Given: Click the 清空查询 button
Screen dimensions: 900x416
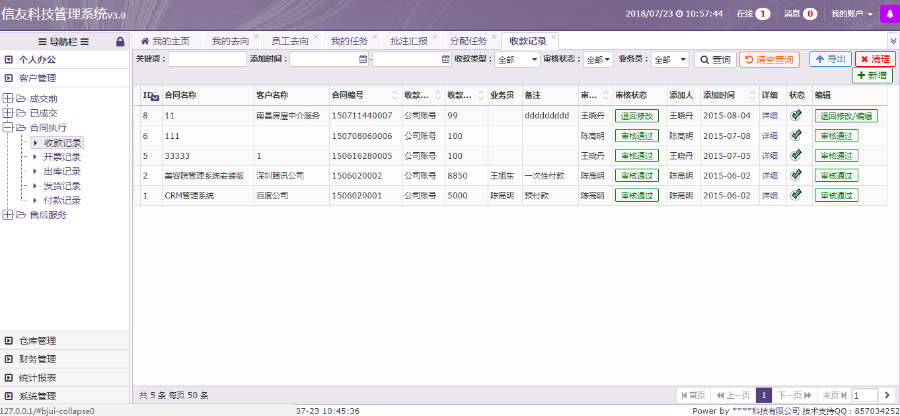Looking at the screenshot, I should pos(769,59).
